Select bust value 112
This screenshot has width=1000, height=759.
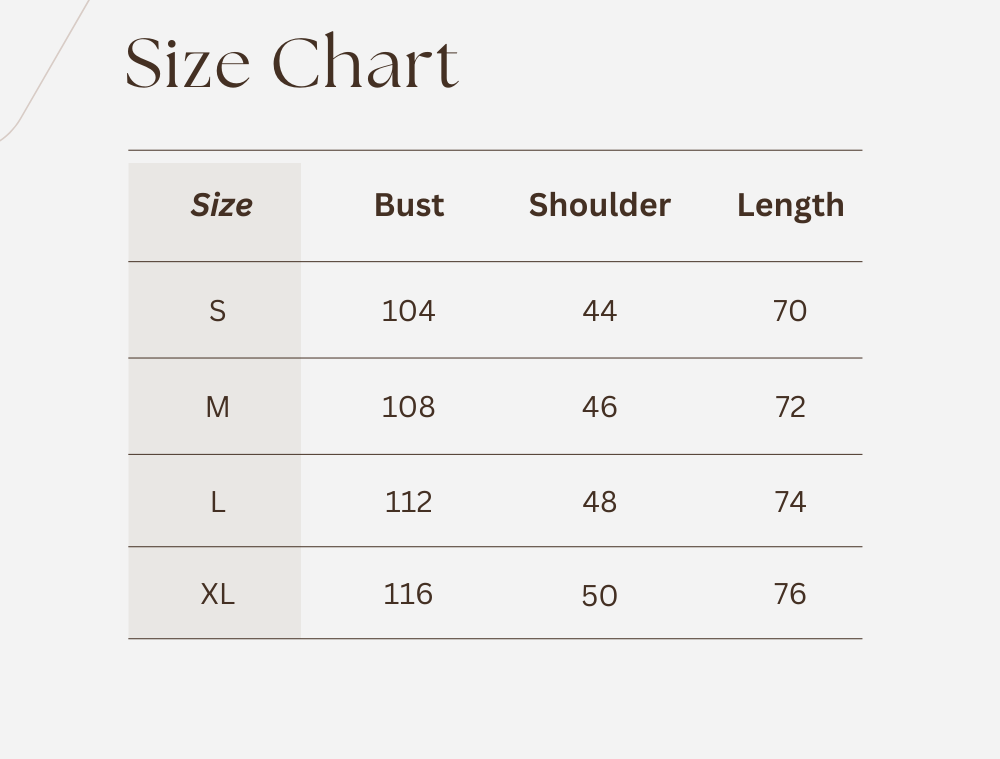pos(408,502)
